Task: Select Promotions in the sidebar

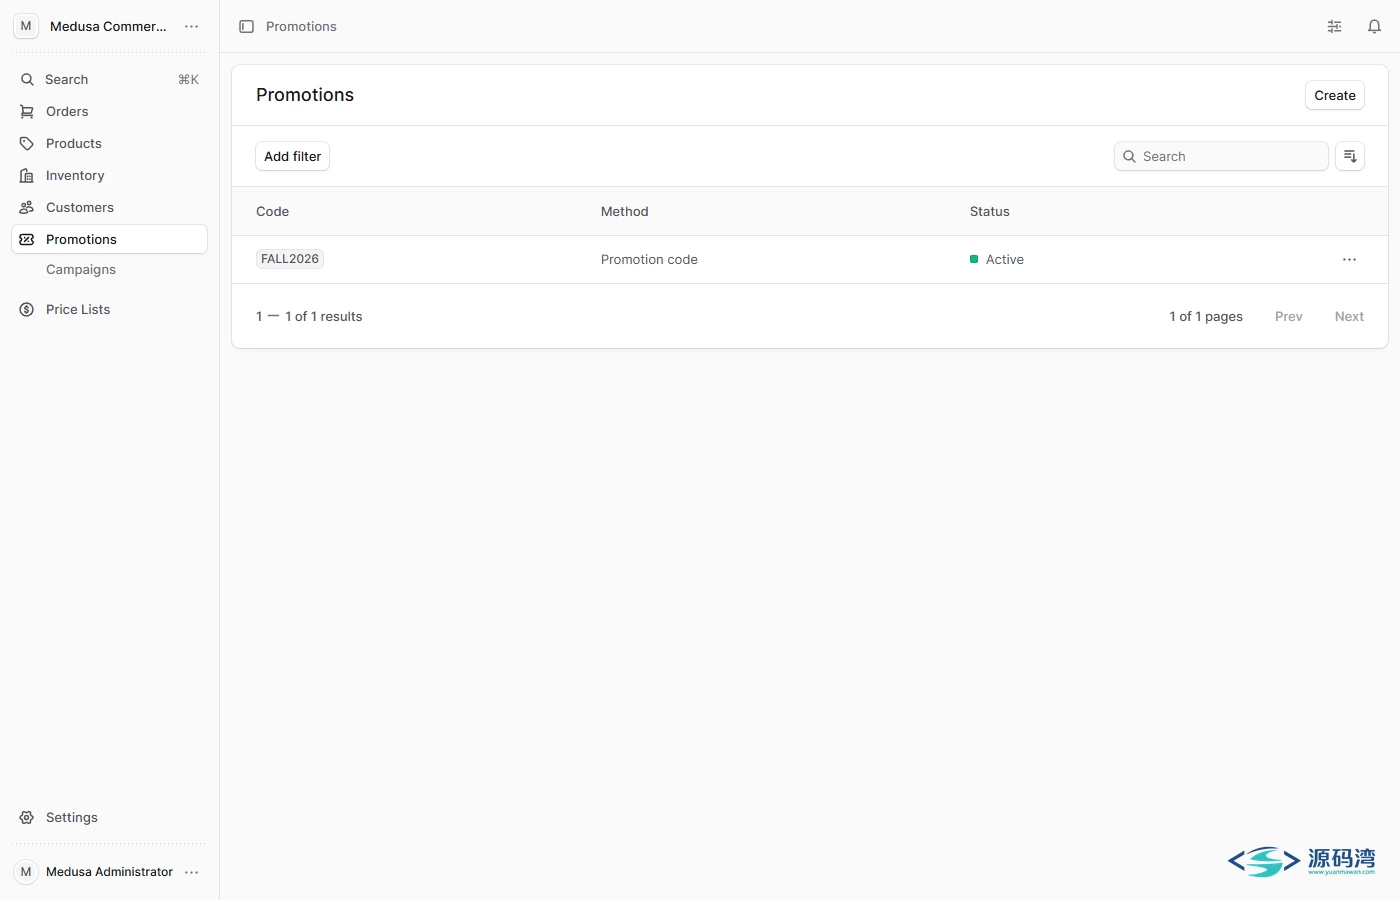Action: [x=109, y=240]
